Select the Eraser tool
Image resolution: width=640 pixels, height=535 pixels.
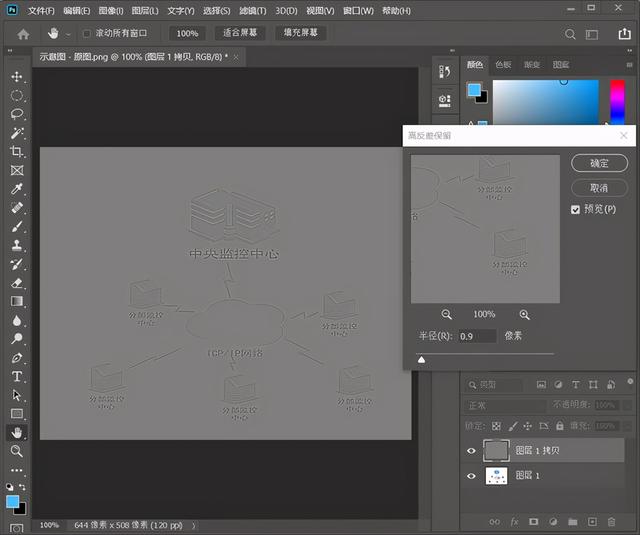click(17, 282)
